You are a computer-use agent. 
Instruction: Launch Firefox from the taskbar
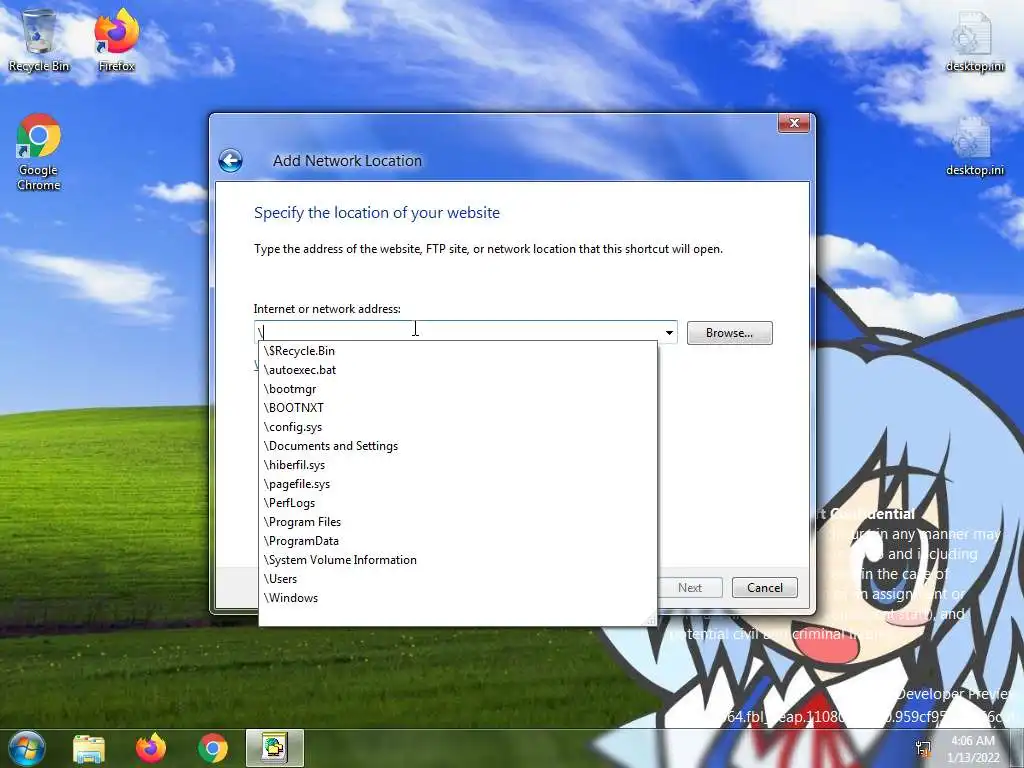click(x=151, y=748)
